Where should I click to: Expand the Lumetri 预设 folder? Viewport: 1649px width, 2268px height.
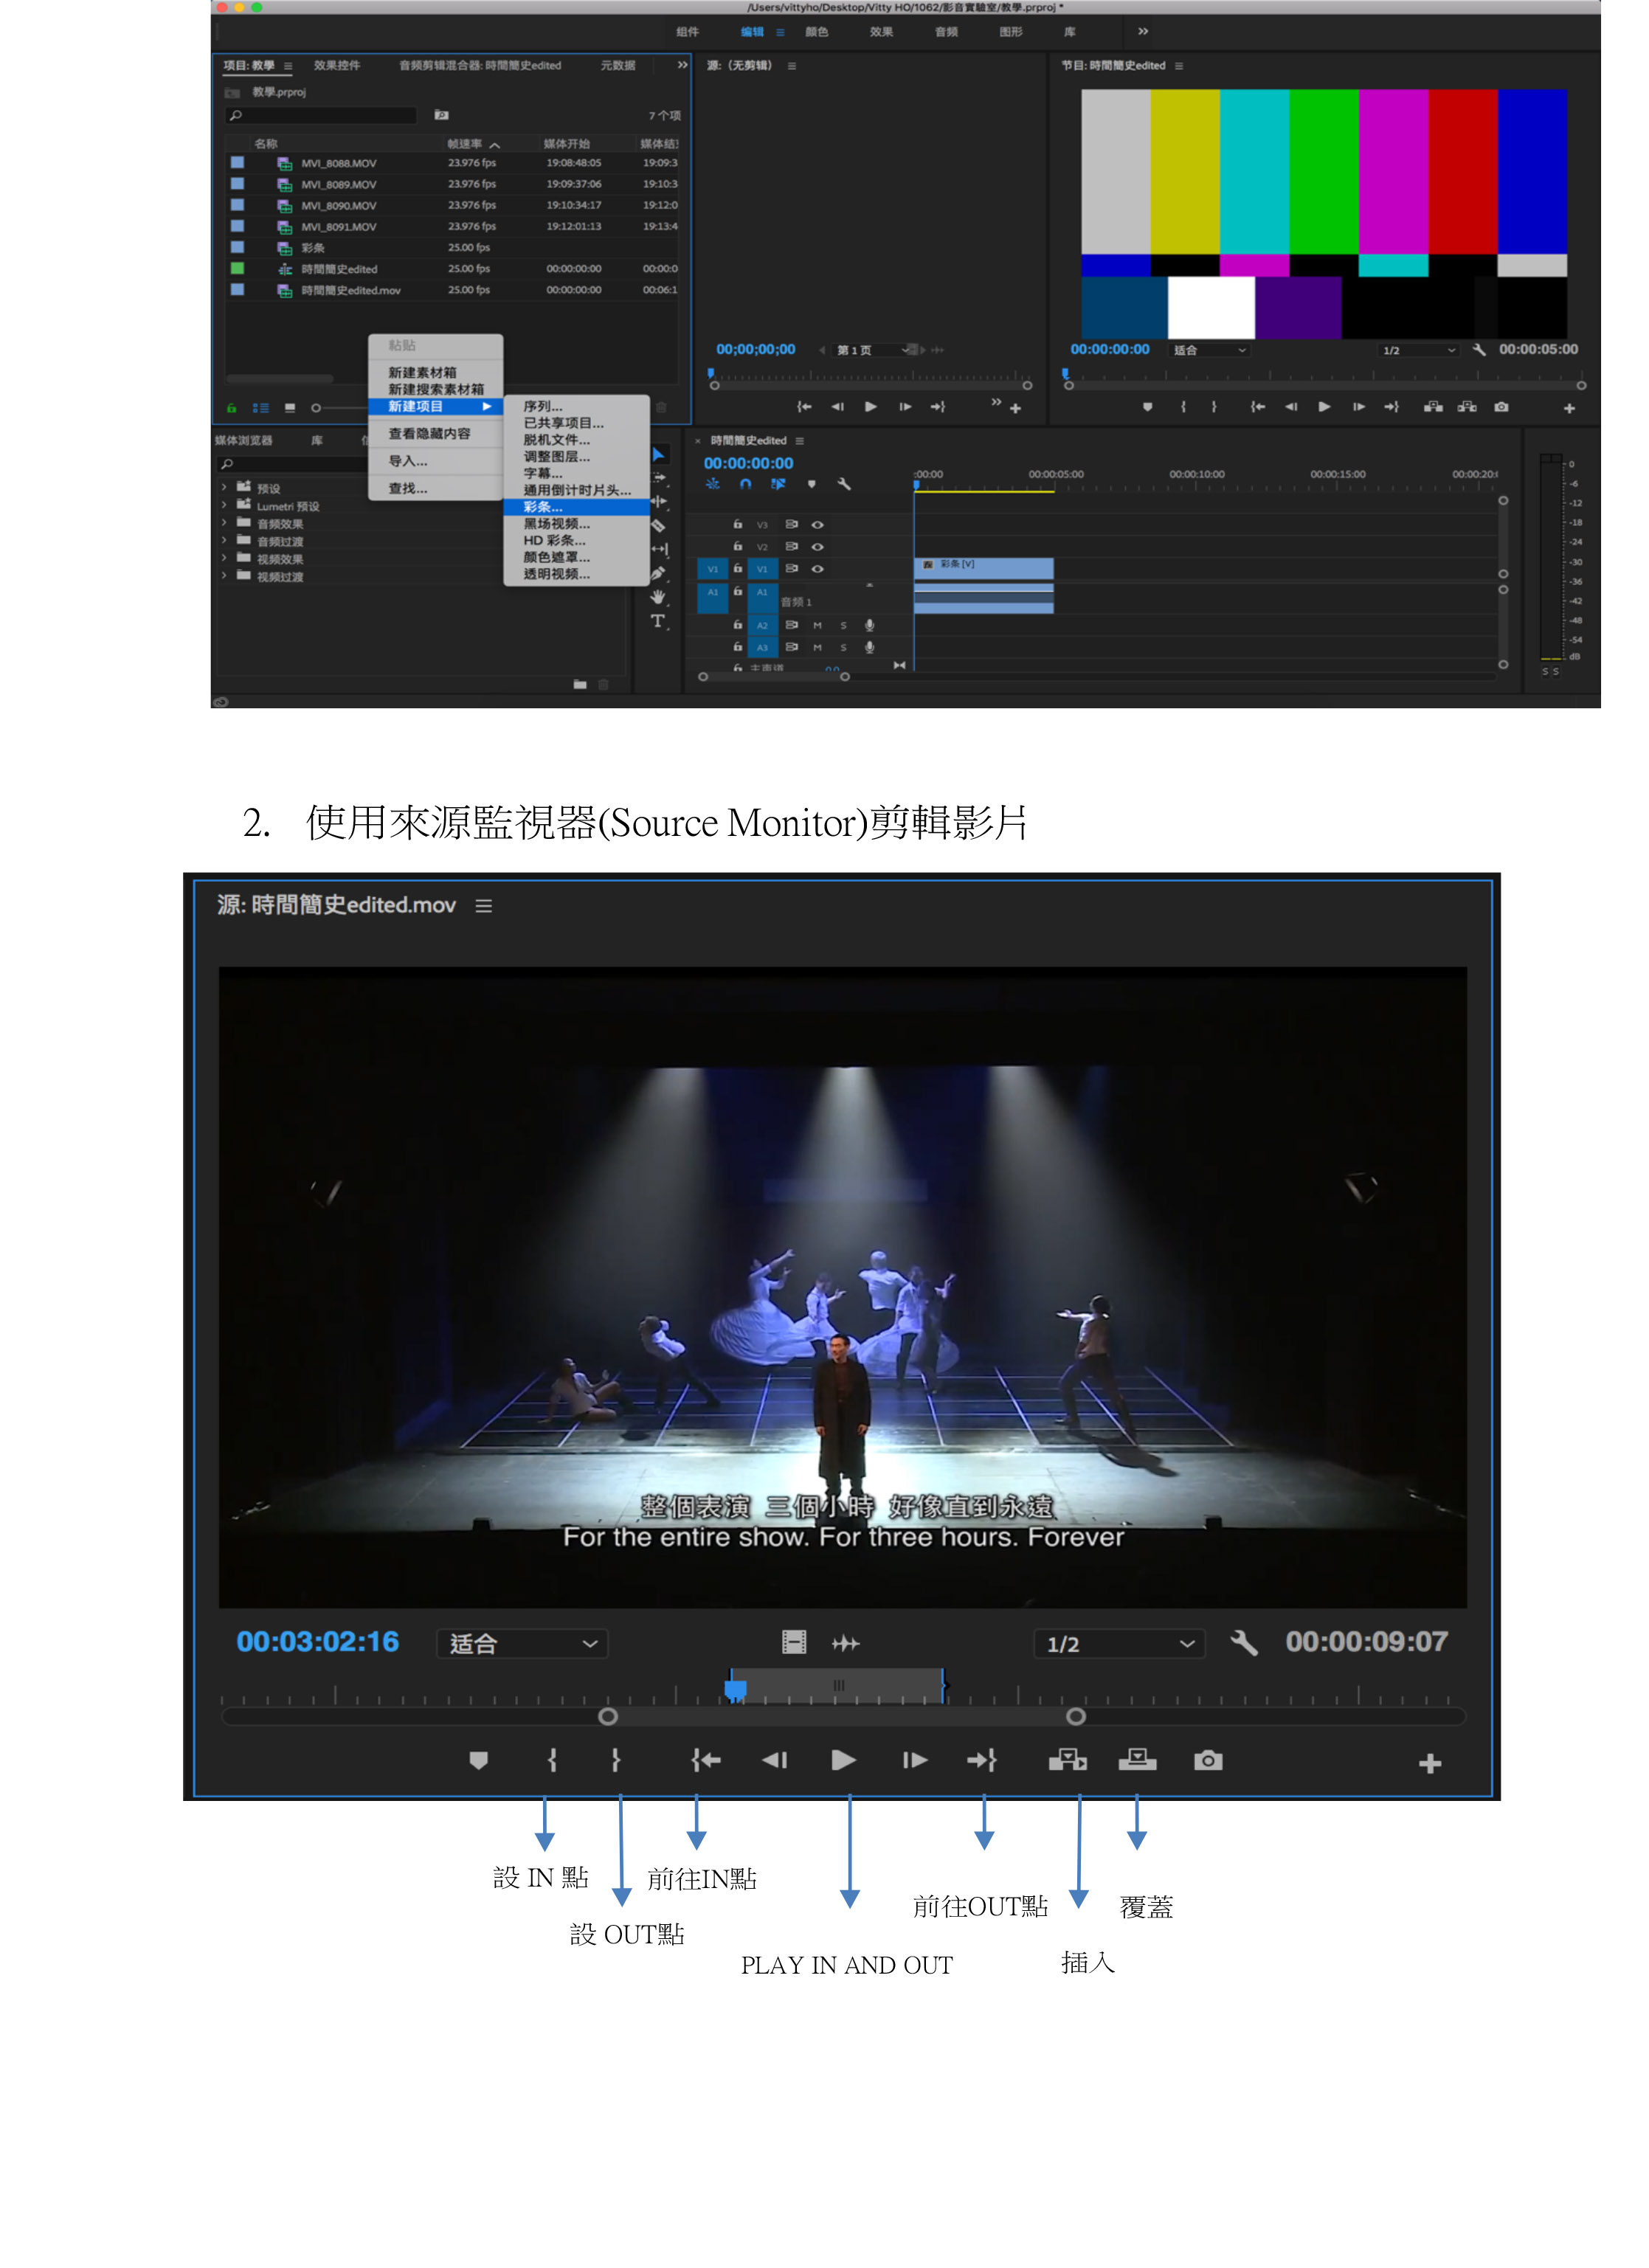click(x=224, y=506)
